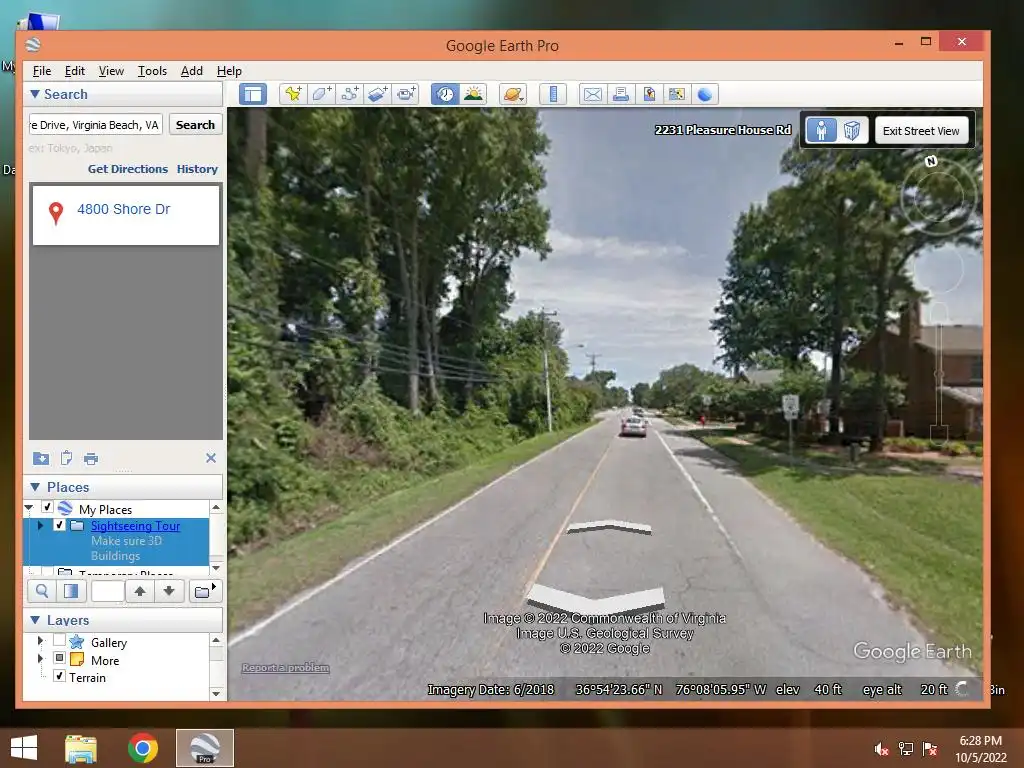Open the Help menu

tap(229, 71)
